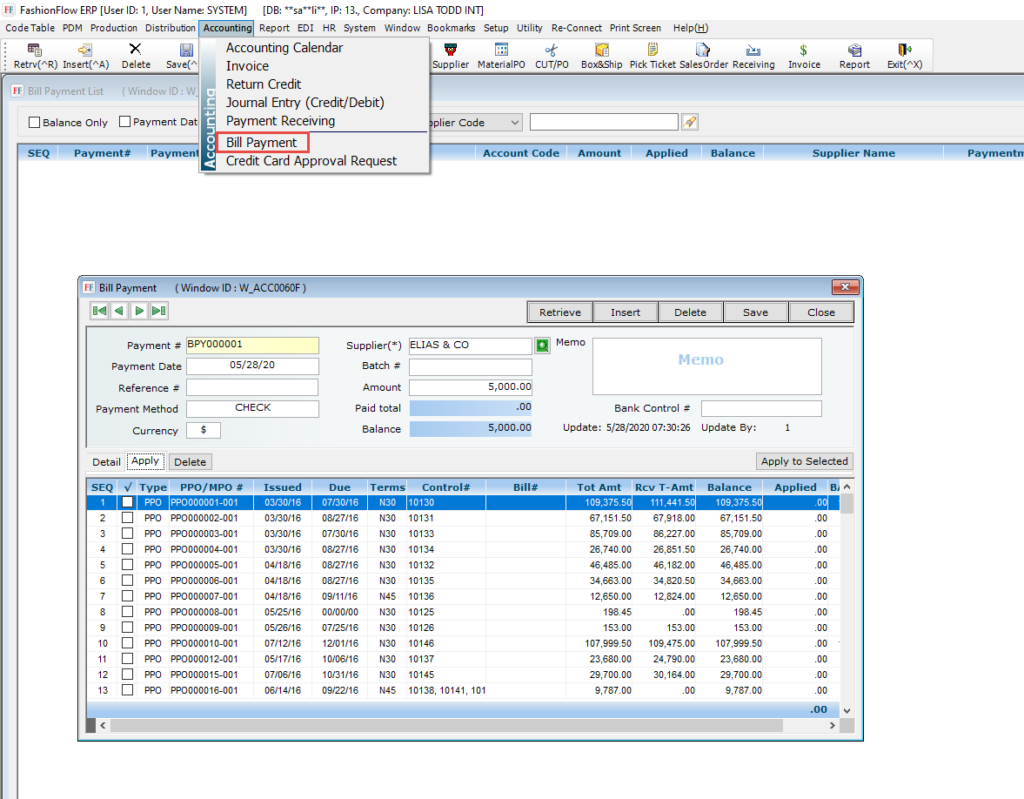
Task: Select Bill Payment from Accounting menu
Action: click(261, 143)
